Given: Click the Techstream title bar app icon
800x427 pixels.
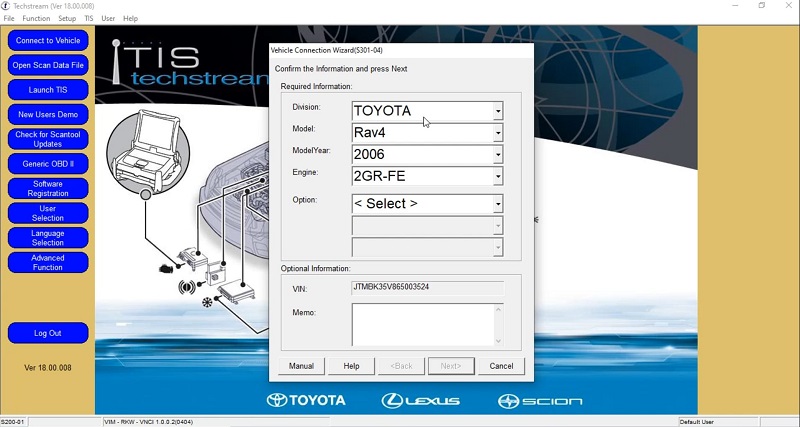Looking at the screenshot, I should [5, 6].
